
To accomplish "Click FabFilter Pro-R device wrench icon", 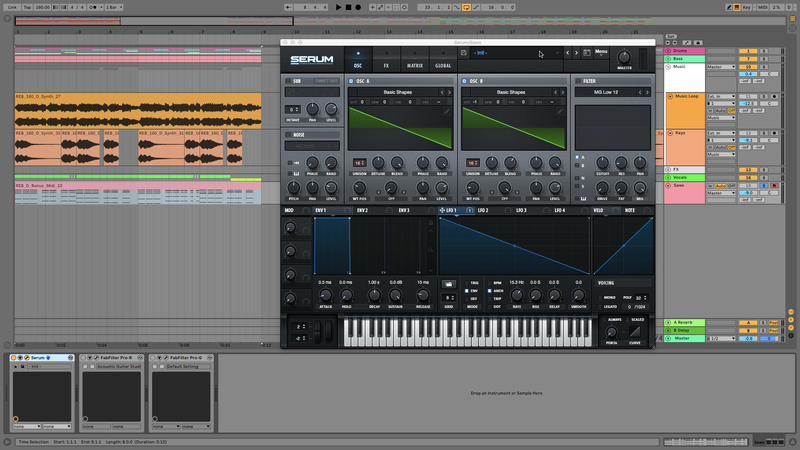I will [96, 358].
